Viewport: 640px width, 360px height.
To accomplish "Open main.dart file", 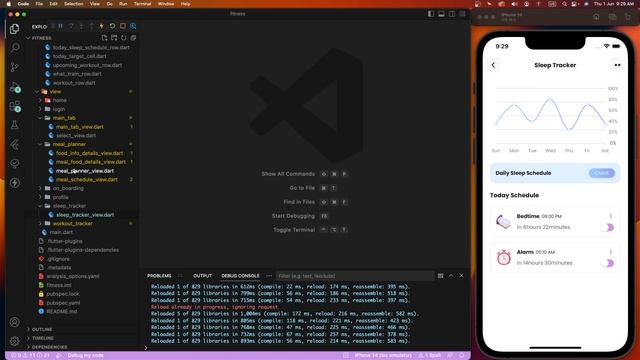I will [x=61, y=232].
